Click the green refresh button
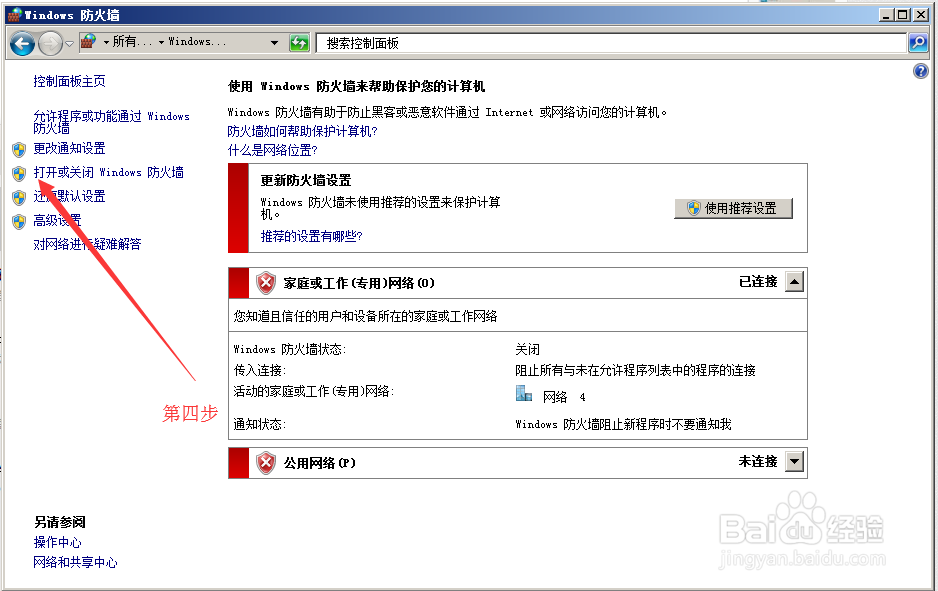Screen dimensions: 938x591 point(299,42)
